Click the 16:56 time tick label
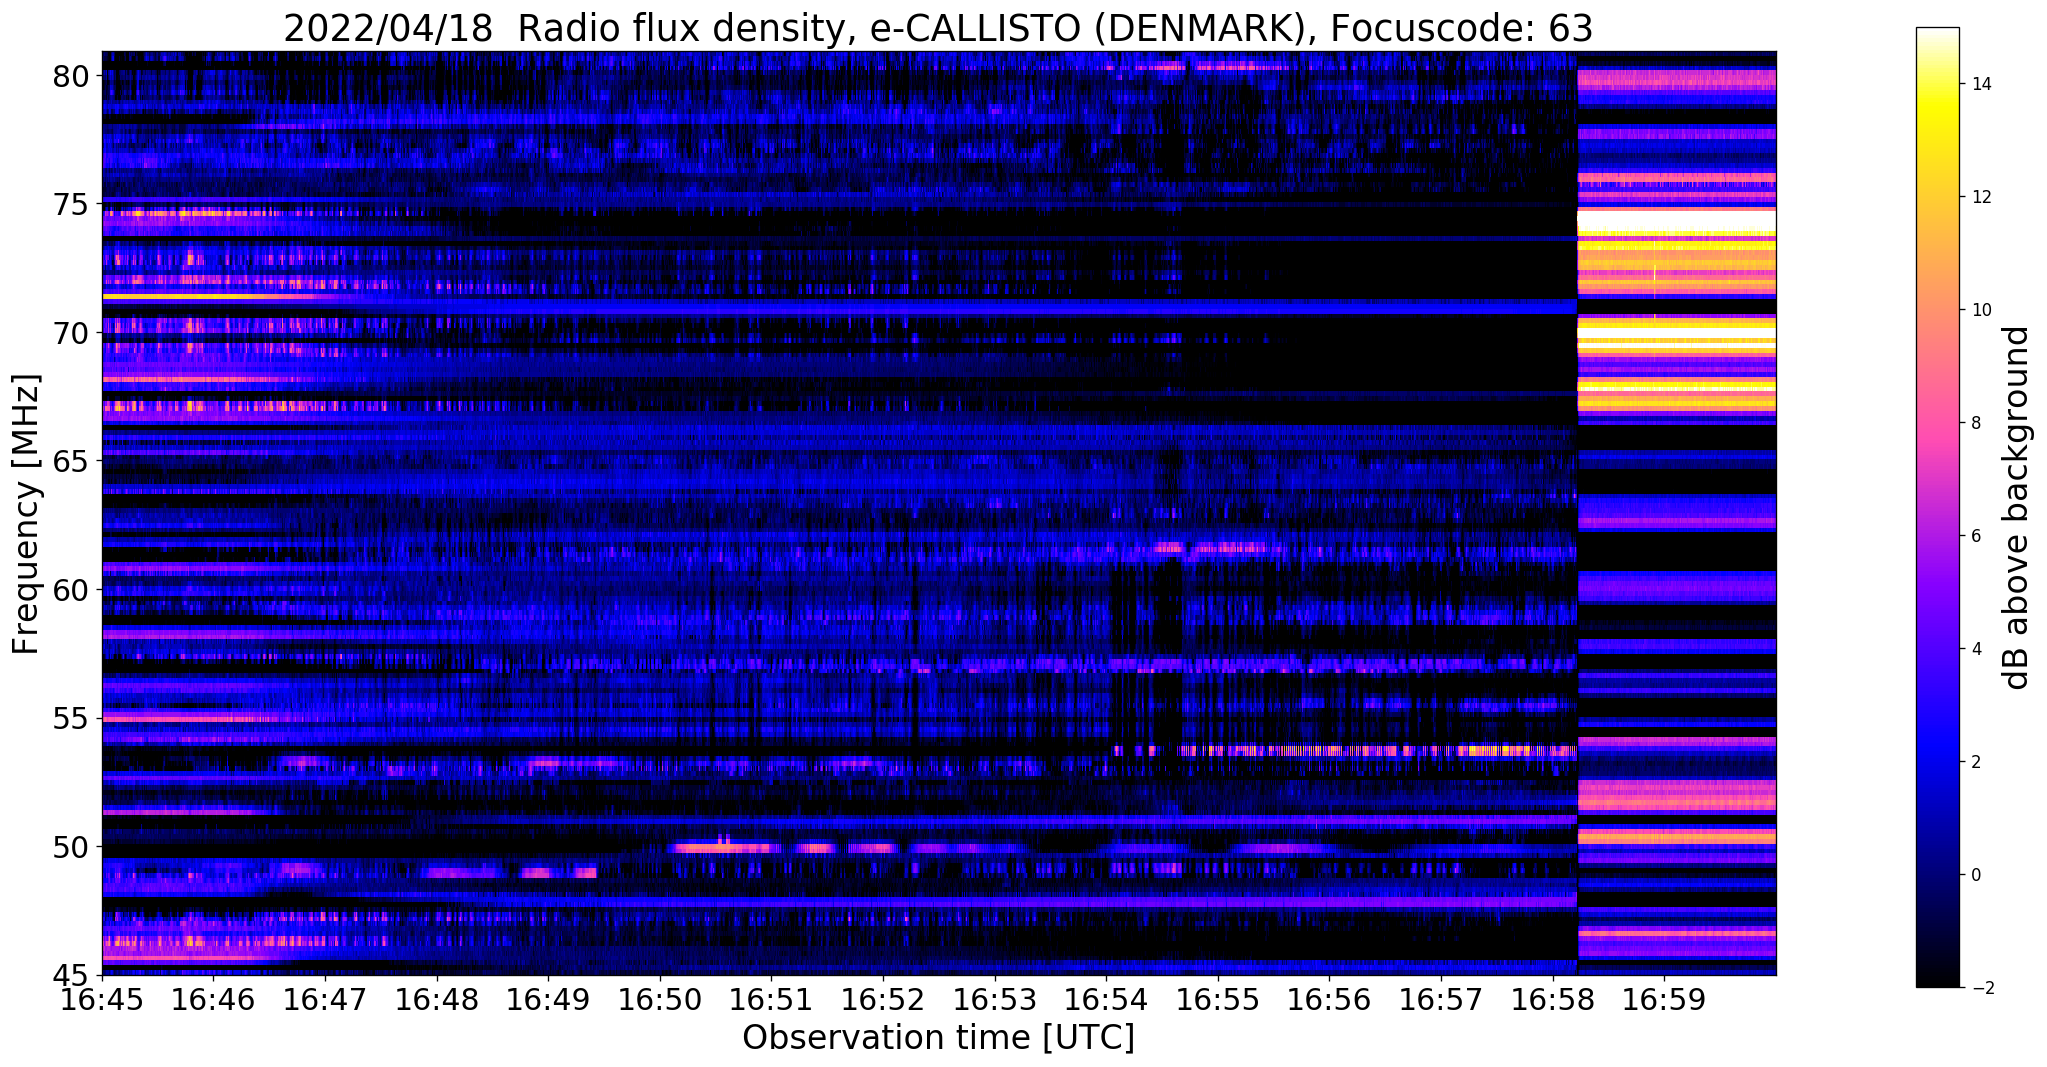Image resolution: width=2047 pixels, height=1067 pixels. [x=1329, y=999]
